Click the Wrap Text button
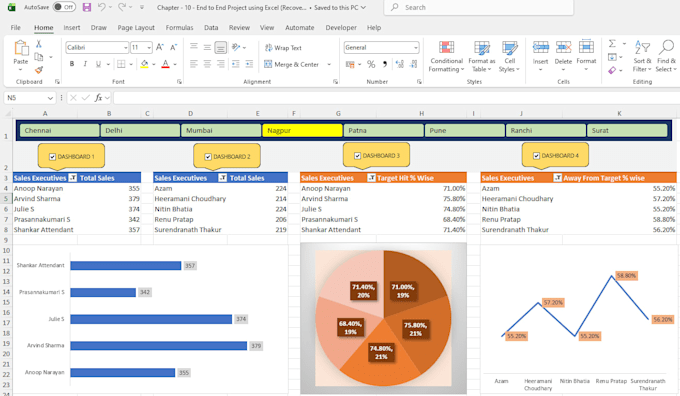Image resolution: width=680 pixels, height=396 pixels. 283,48
